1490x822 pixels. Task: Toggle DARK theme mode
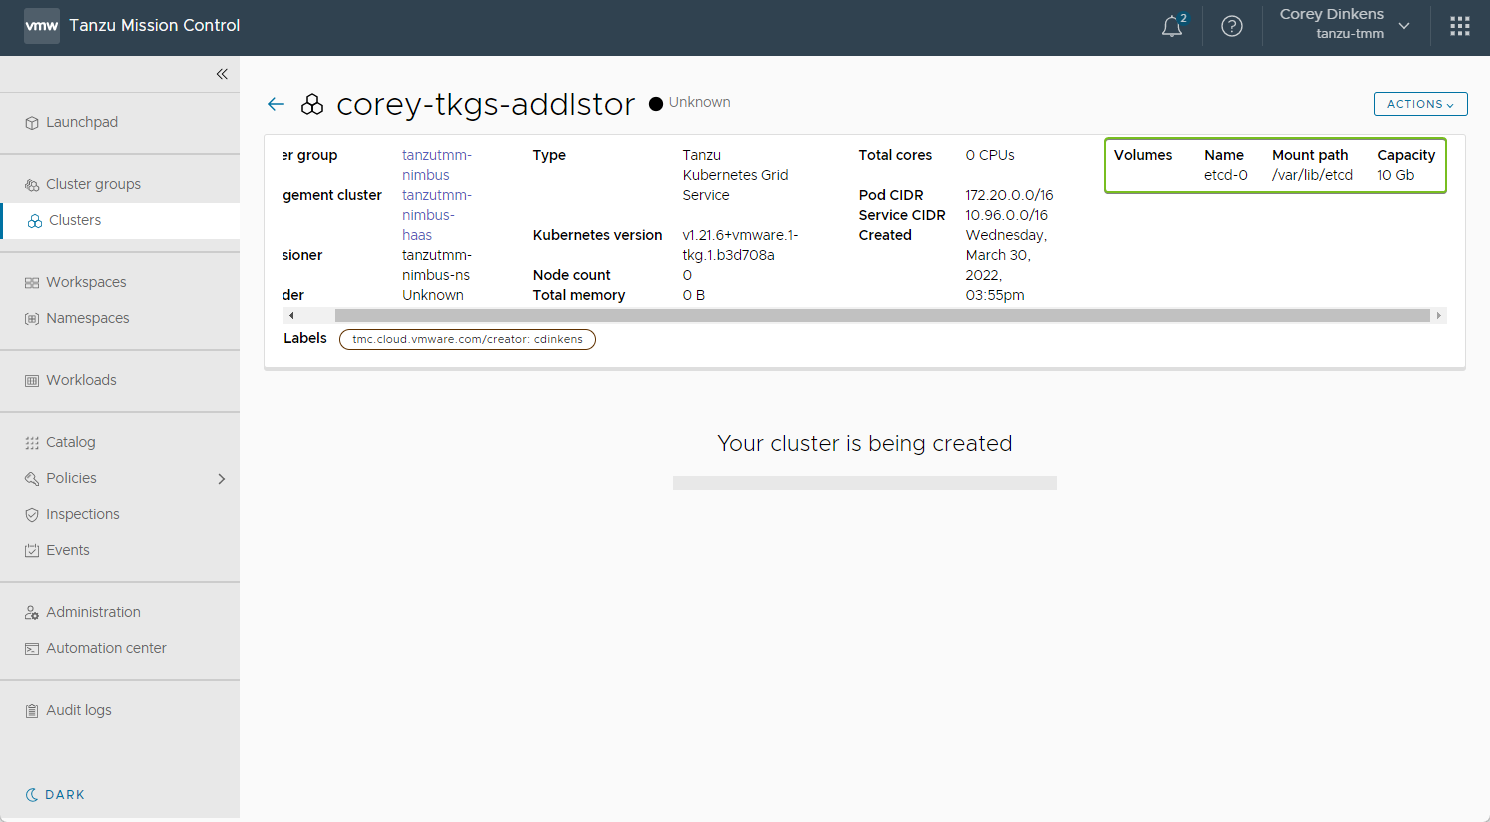pyautogui.click(x=55, y=795)
